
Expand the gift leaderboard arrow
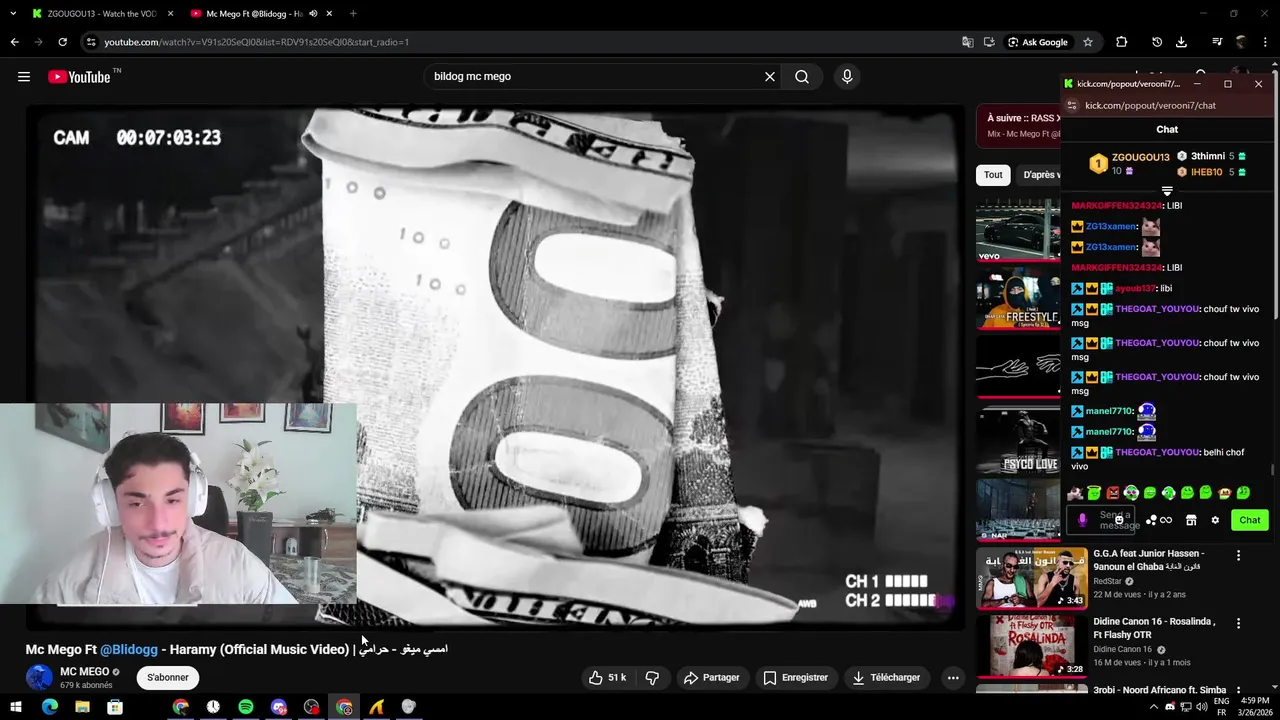1167,191
